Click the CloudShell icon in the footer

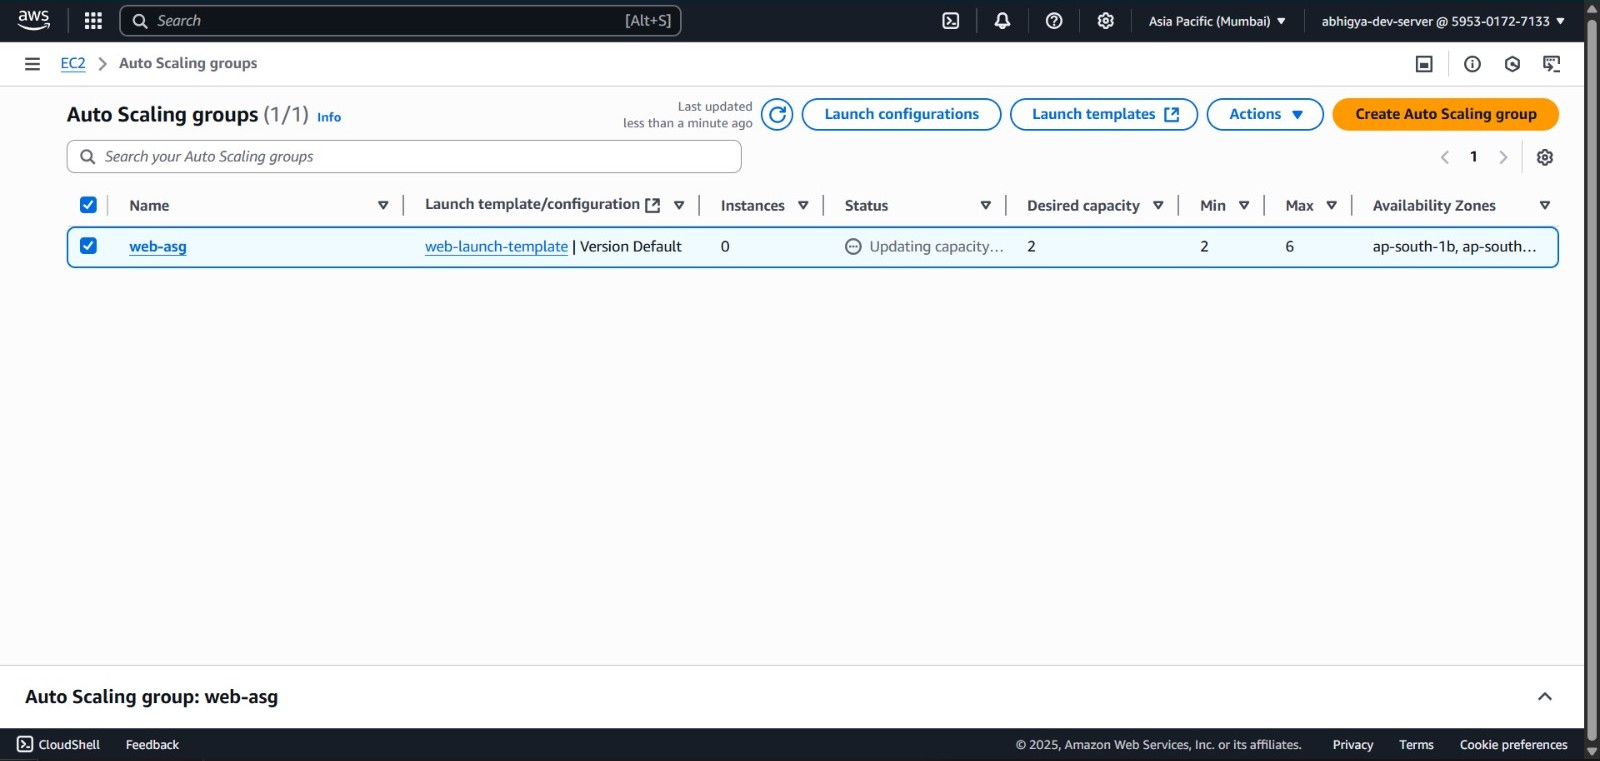click(x=25, y=744)
